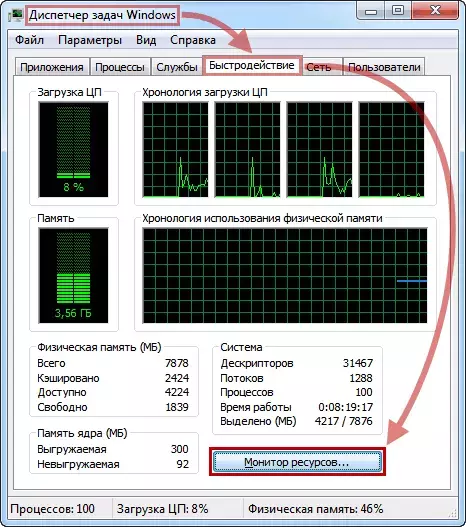Switch to the Сеть tab
The height and width of the screenshot is (527, 466).
tap(319, 67)
